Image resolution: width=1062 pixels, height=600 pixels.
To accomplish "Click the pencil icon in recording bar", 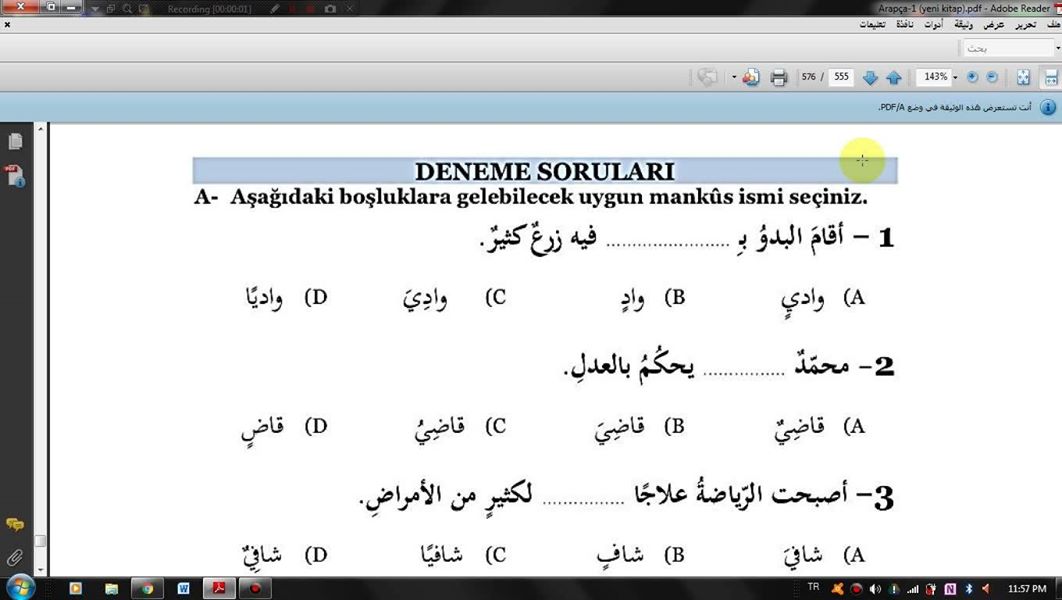I will point(274,9).
